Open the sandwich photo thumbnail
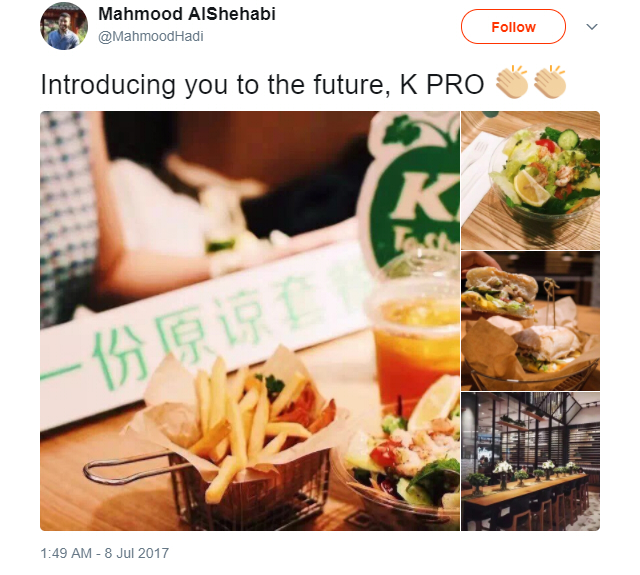Image resolution: width=640 pixels, height=575 pixels. tap(531, 321)
